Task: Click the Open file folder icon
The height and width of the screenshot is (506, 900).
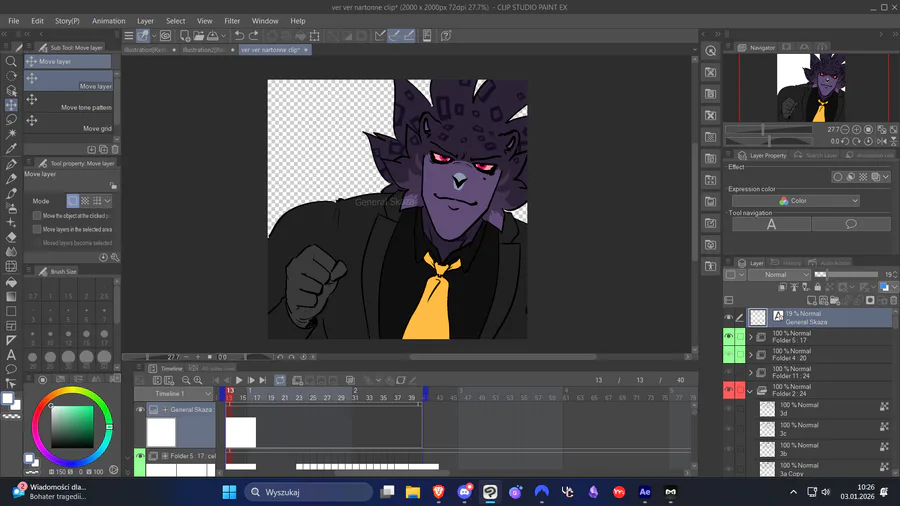Action: [x=199, y=36]
